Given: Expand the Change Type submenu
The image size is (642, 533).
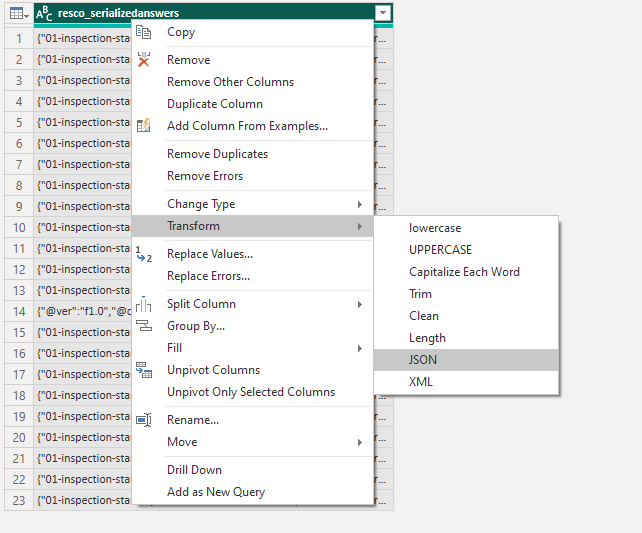Looking at the screenshot, I should pos(252,204).
